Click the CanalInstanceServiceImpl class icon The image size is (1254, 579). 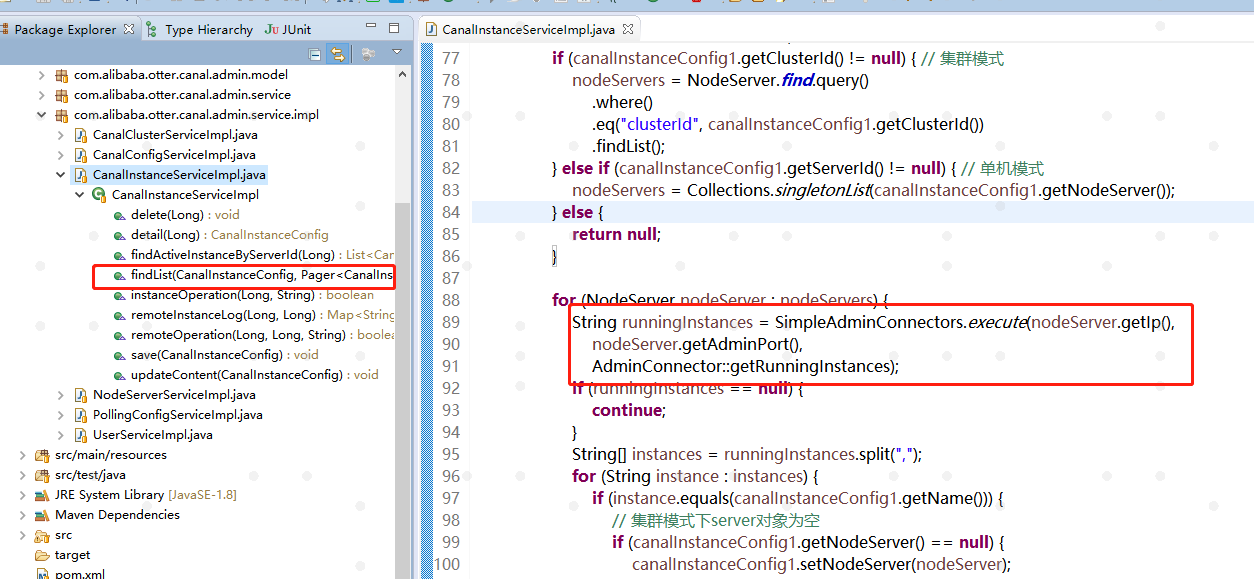(99, 195)
